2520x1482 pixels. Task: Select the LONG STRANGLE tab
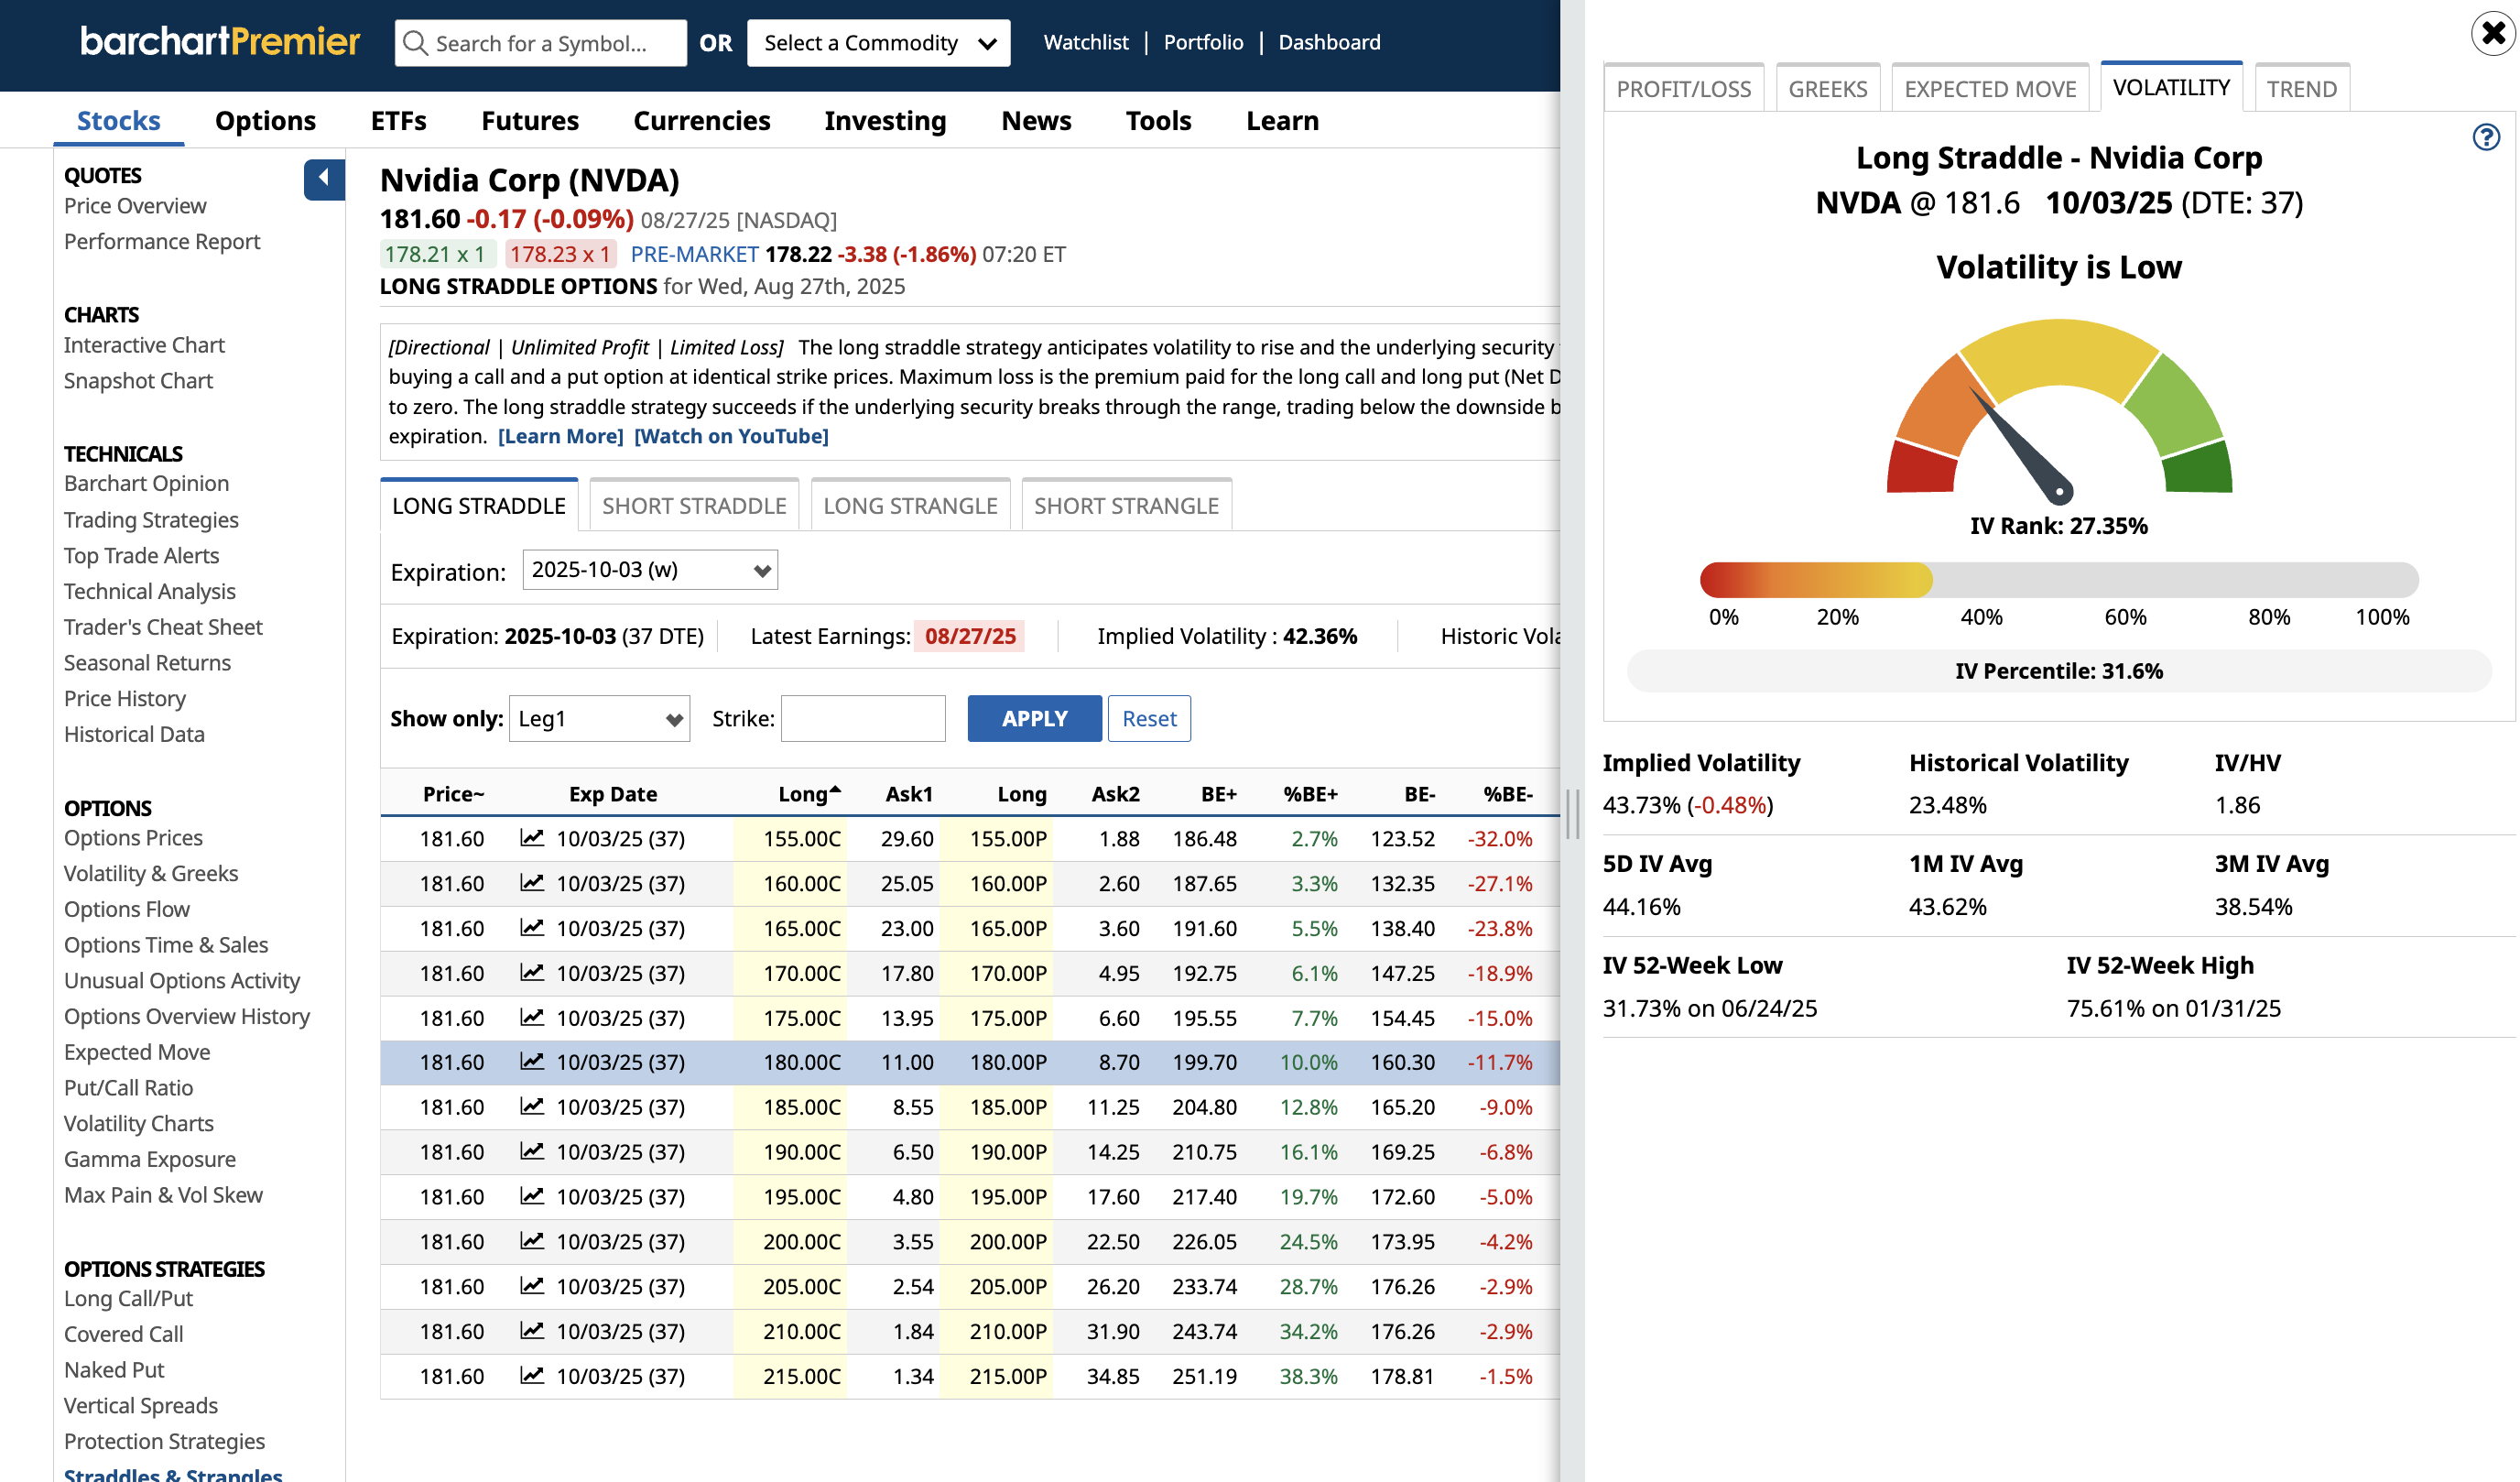pyautogui.click(x=910, y=506)
